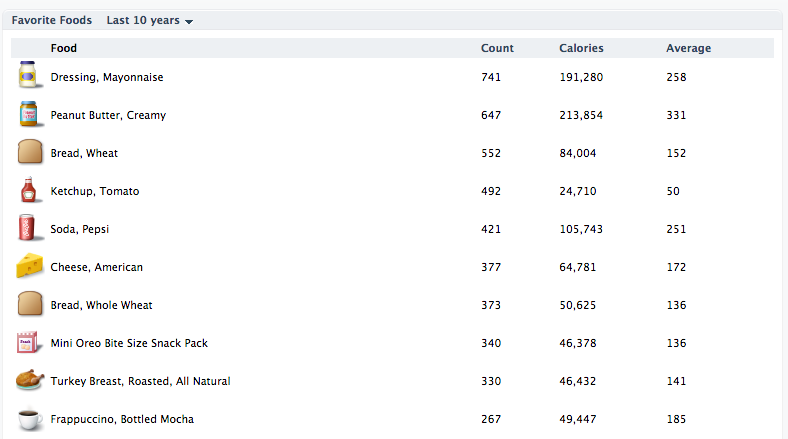Sort by the Count column header
Viewport: 788px width, 439px height.
click(x=497, y=48)
